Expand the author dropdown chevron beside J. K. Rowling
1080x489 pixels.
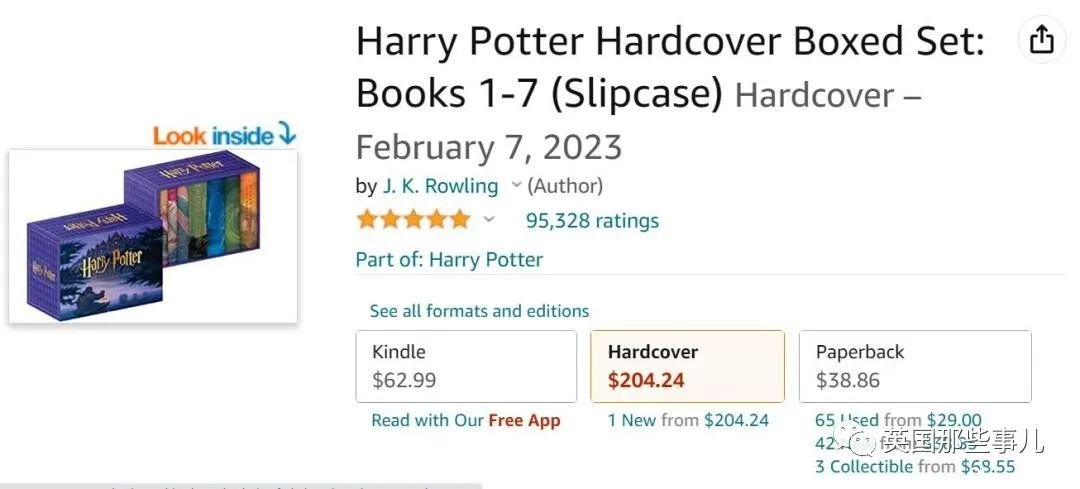click(x=516, y=185)
